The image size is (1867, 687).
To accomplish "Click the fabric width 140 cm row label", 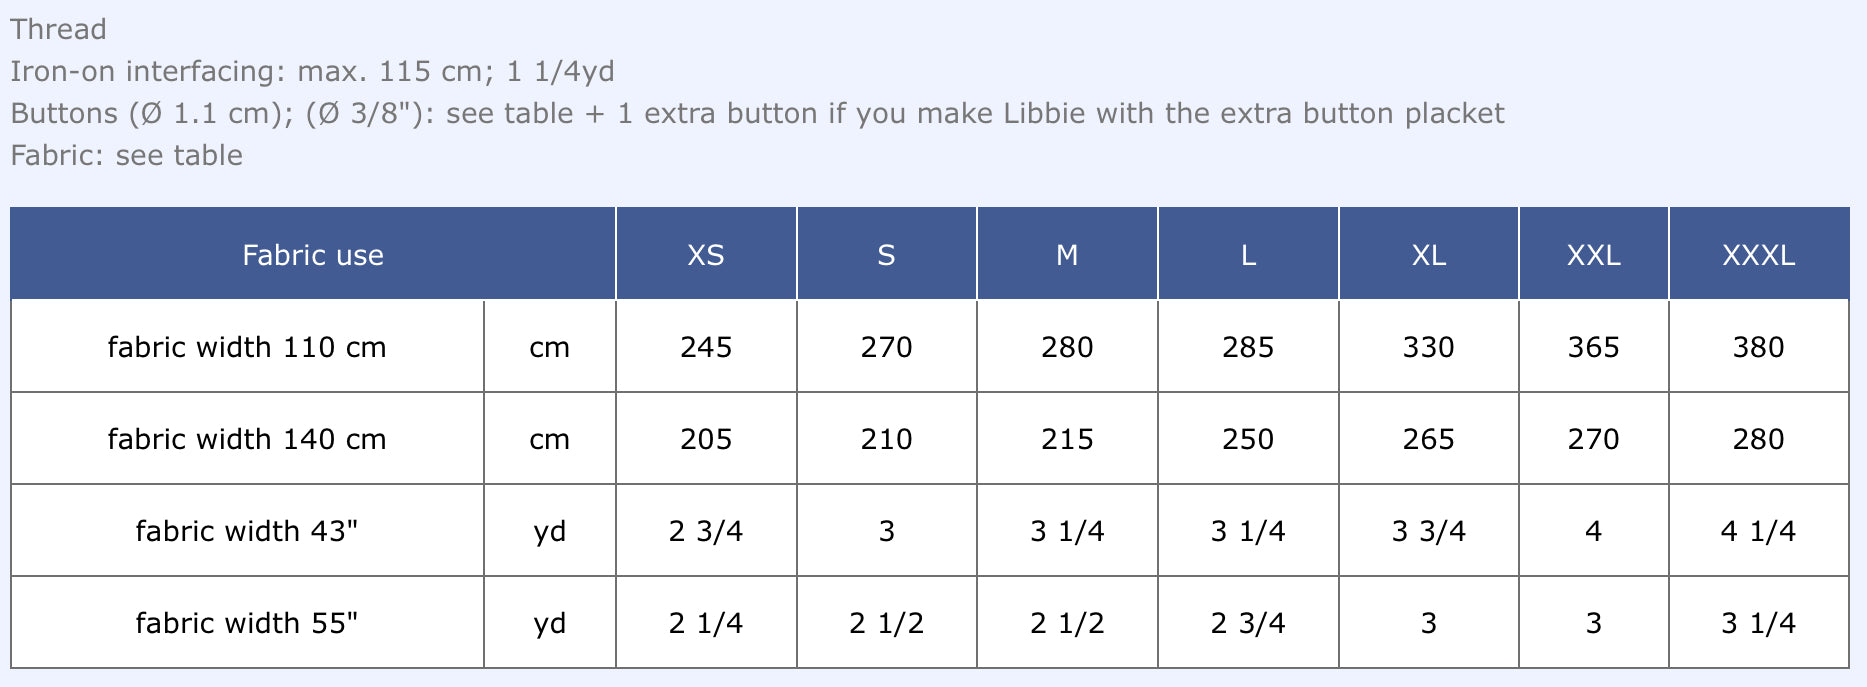I will pos(247,439).
